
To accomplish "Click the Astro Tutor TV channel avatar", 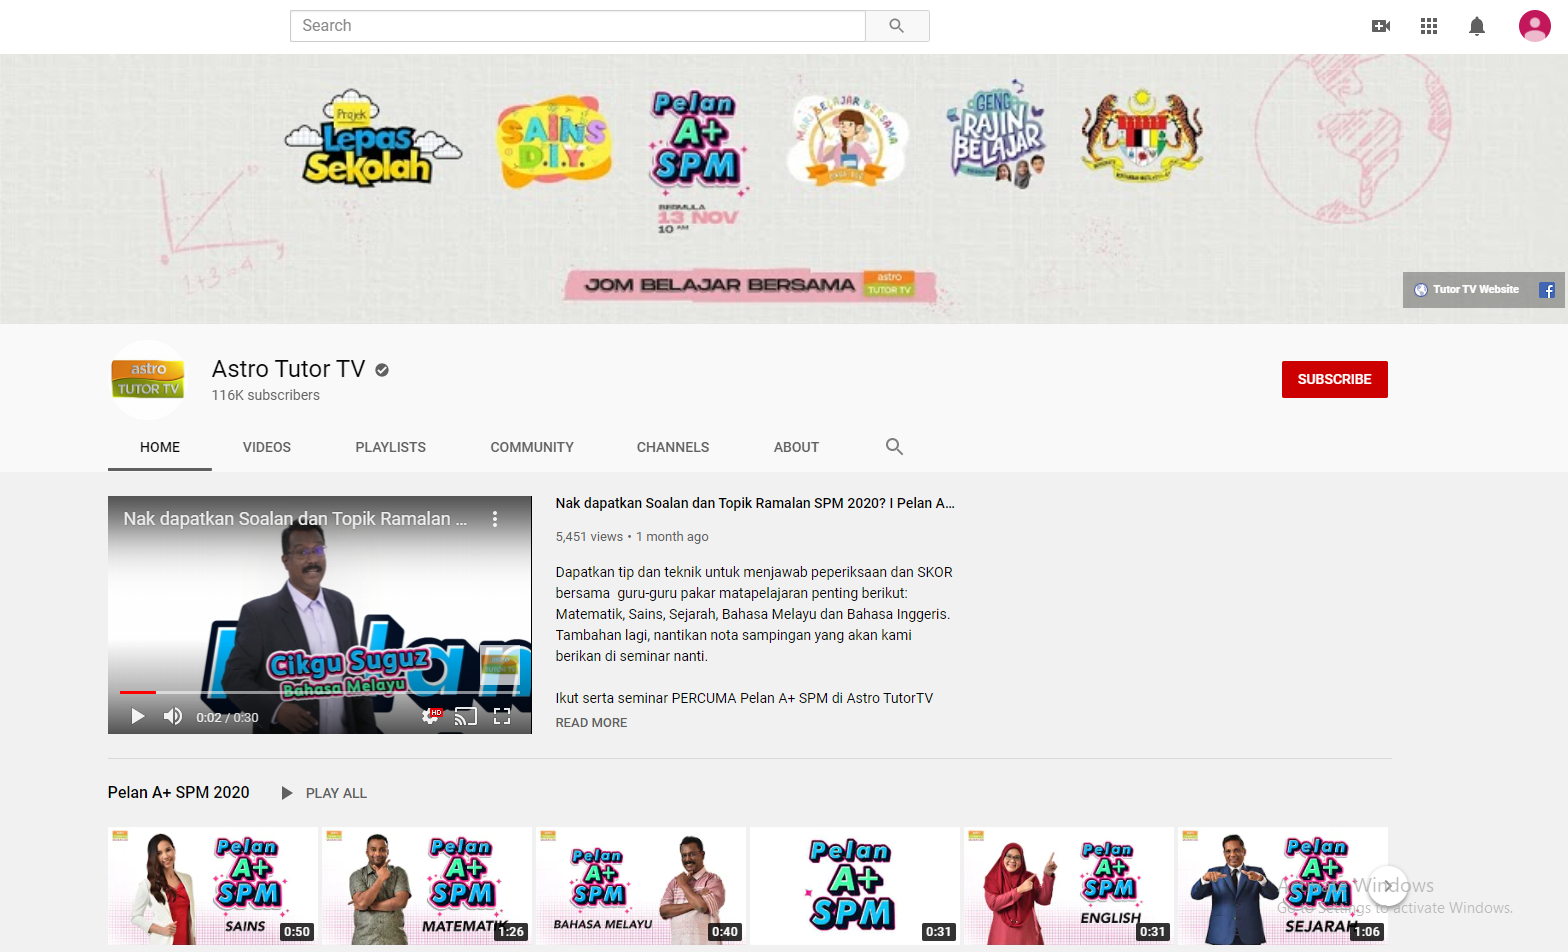I will (x=148, y=380).
